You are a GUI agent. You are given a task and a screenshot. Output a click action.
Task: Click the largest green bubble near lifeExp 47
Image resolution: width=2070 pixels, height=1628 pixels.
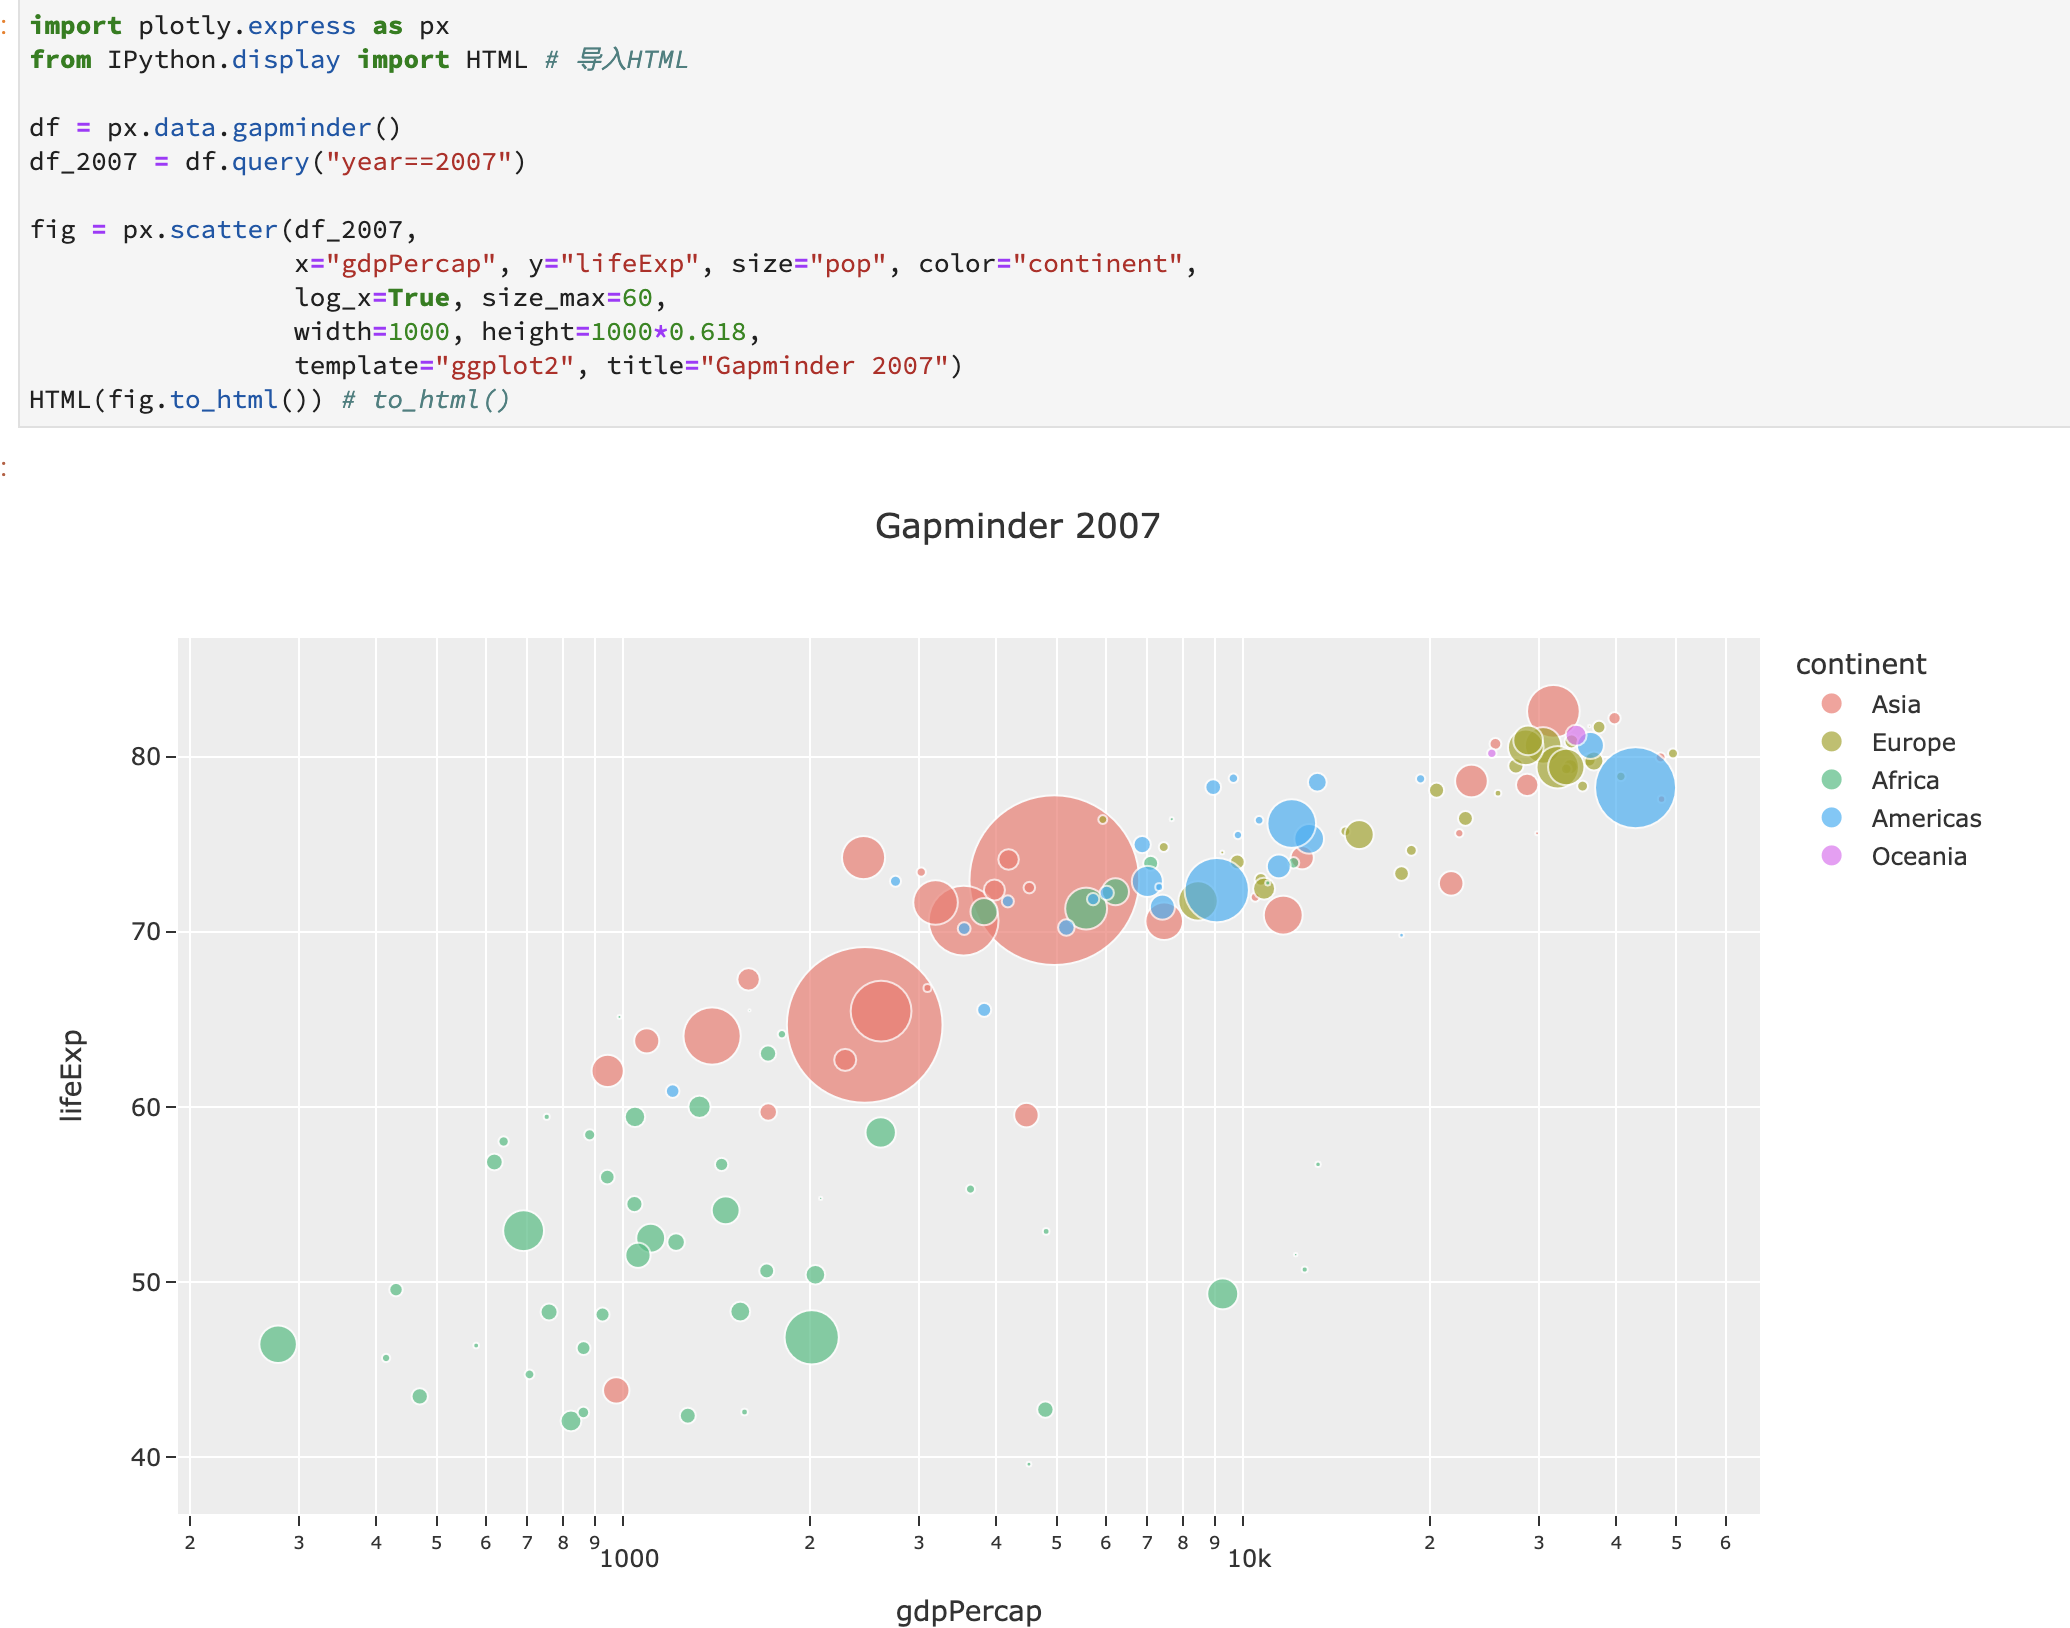coord(811,1337)
